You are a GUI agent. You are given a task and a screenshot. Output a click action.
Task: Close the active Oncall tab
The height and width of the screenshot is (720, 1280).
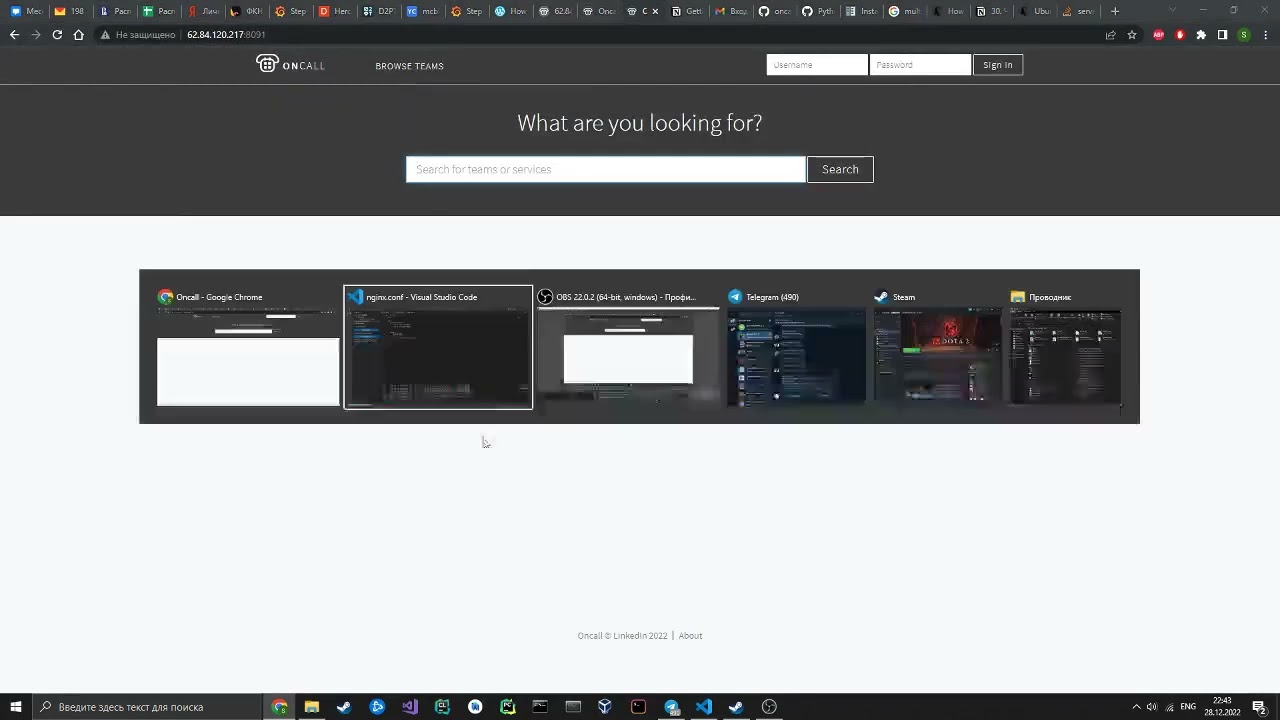tap(655, 11)
